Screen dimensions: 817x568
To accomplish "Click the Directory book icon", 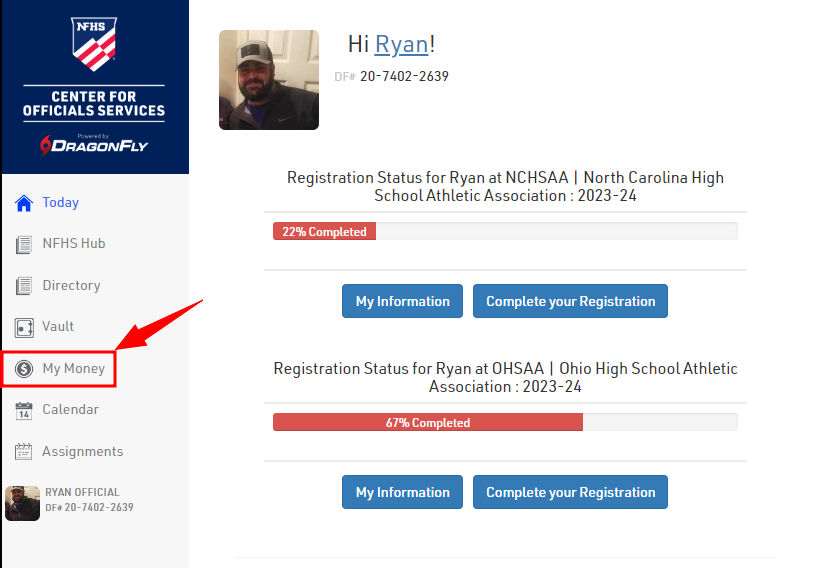I will click(24, 286).
